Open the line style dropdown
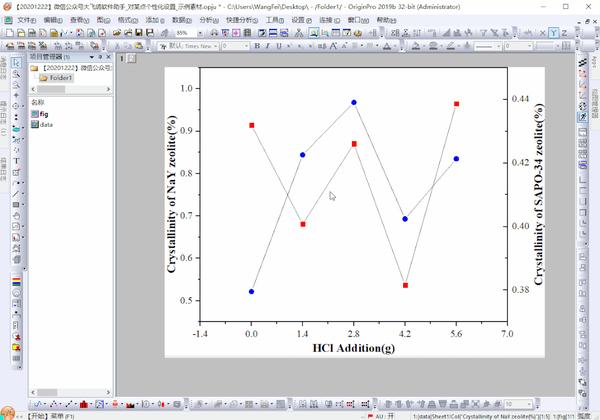This screenshot has height=420, width=600. point(499,46)
